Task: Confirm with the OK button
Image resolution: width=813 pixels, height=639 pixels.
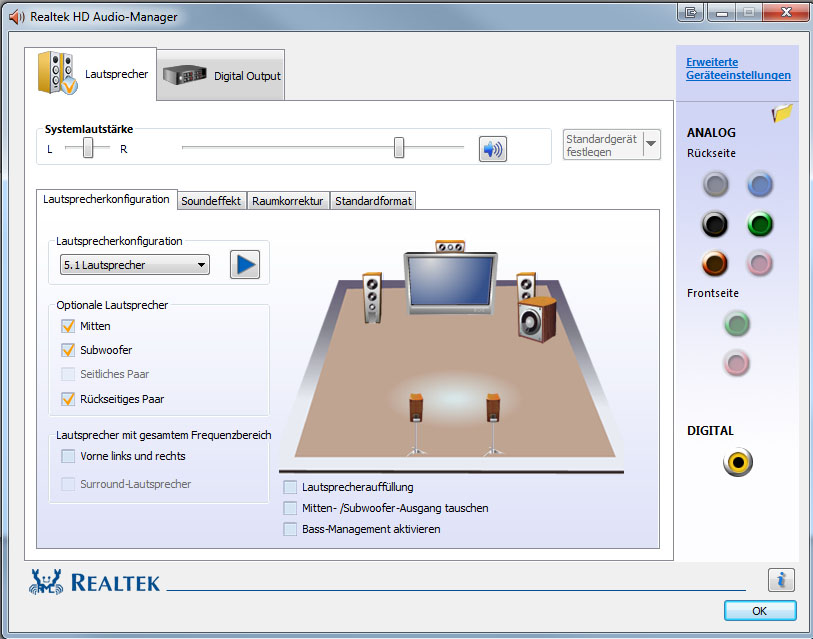Action: point(760,610)
